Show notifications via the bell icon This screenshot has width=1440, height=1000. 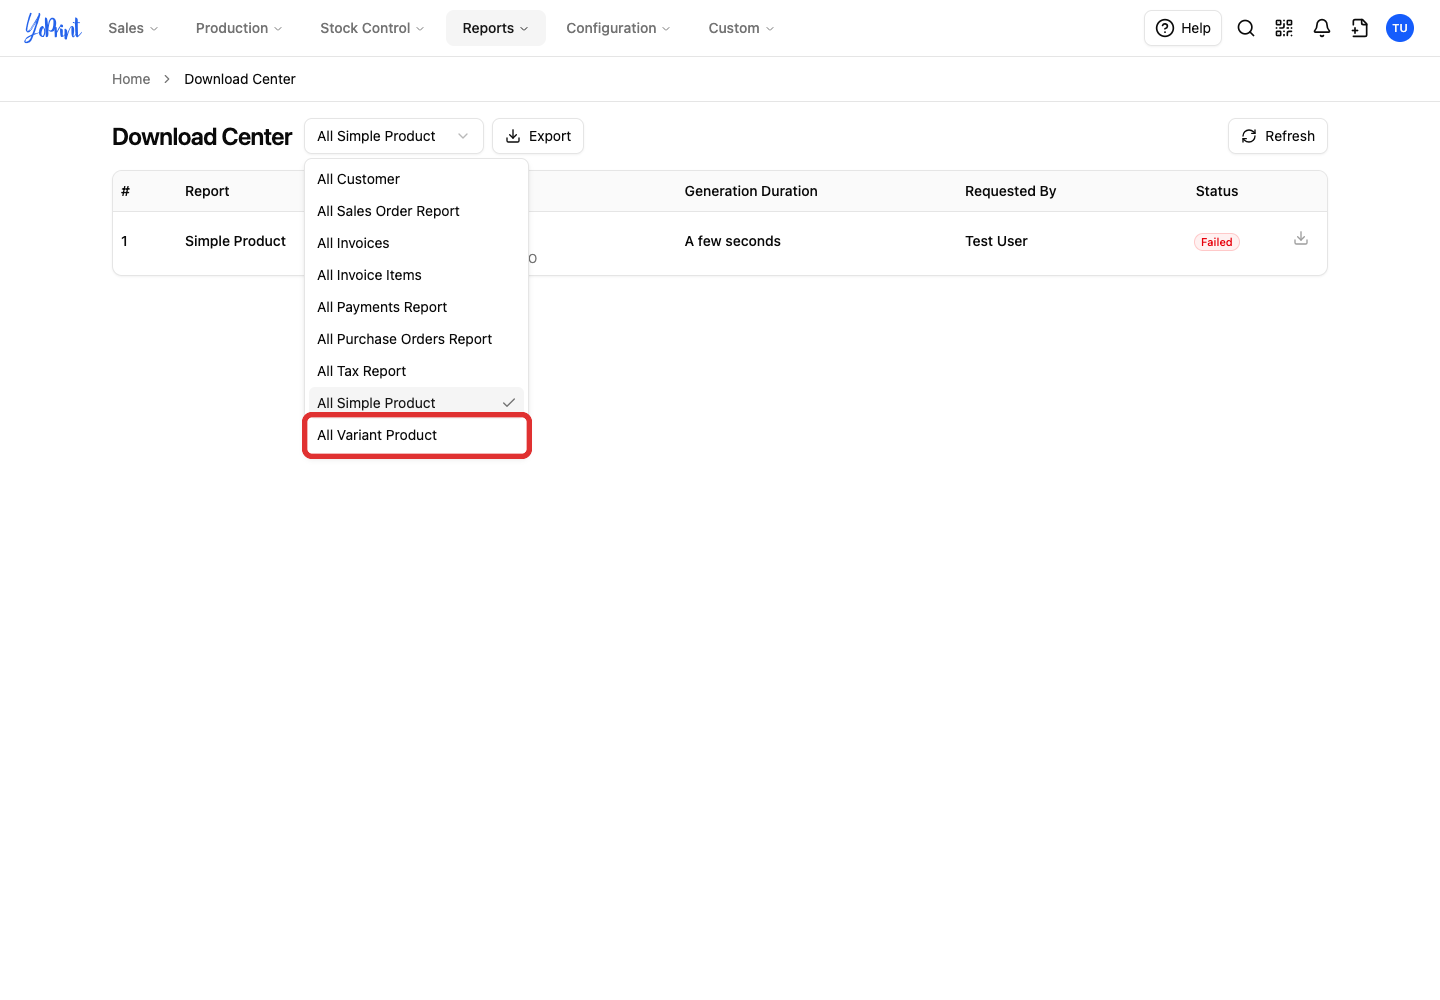click(x=1322, y=28)
